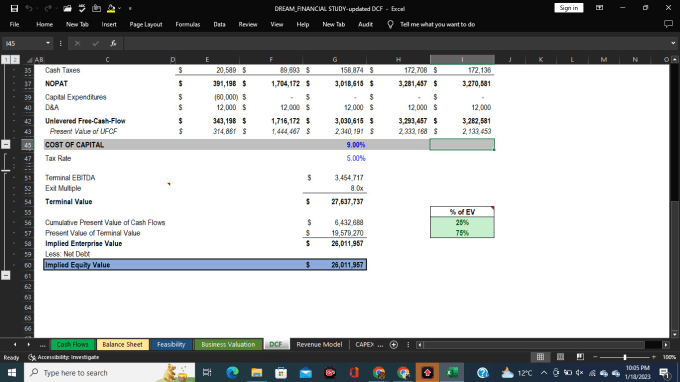
Task: Collapse the outline group beside row 61
Action: (6, 275)
